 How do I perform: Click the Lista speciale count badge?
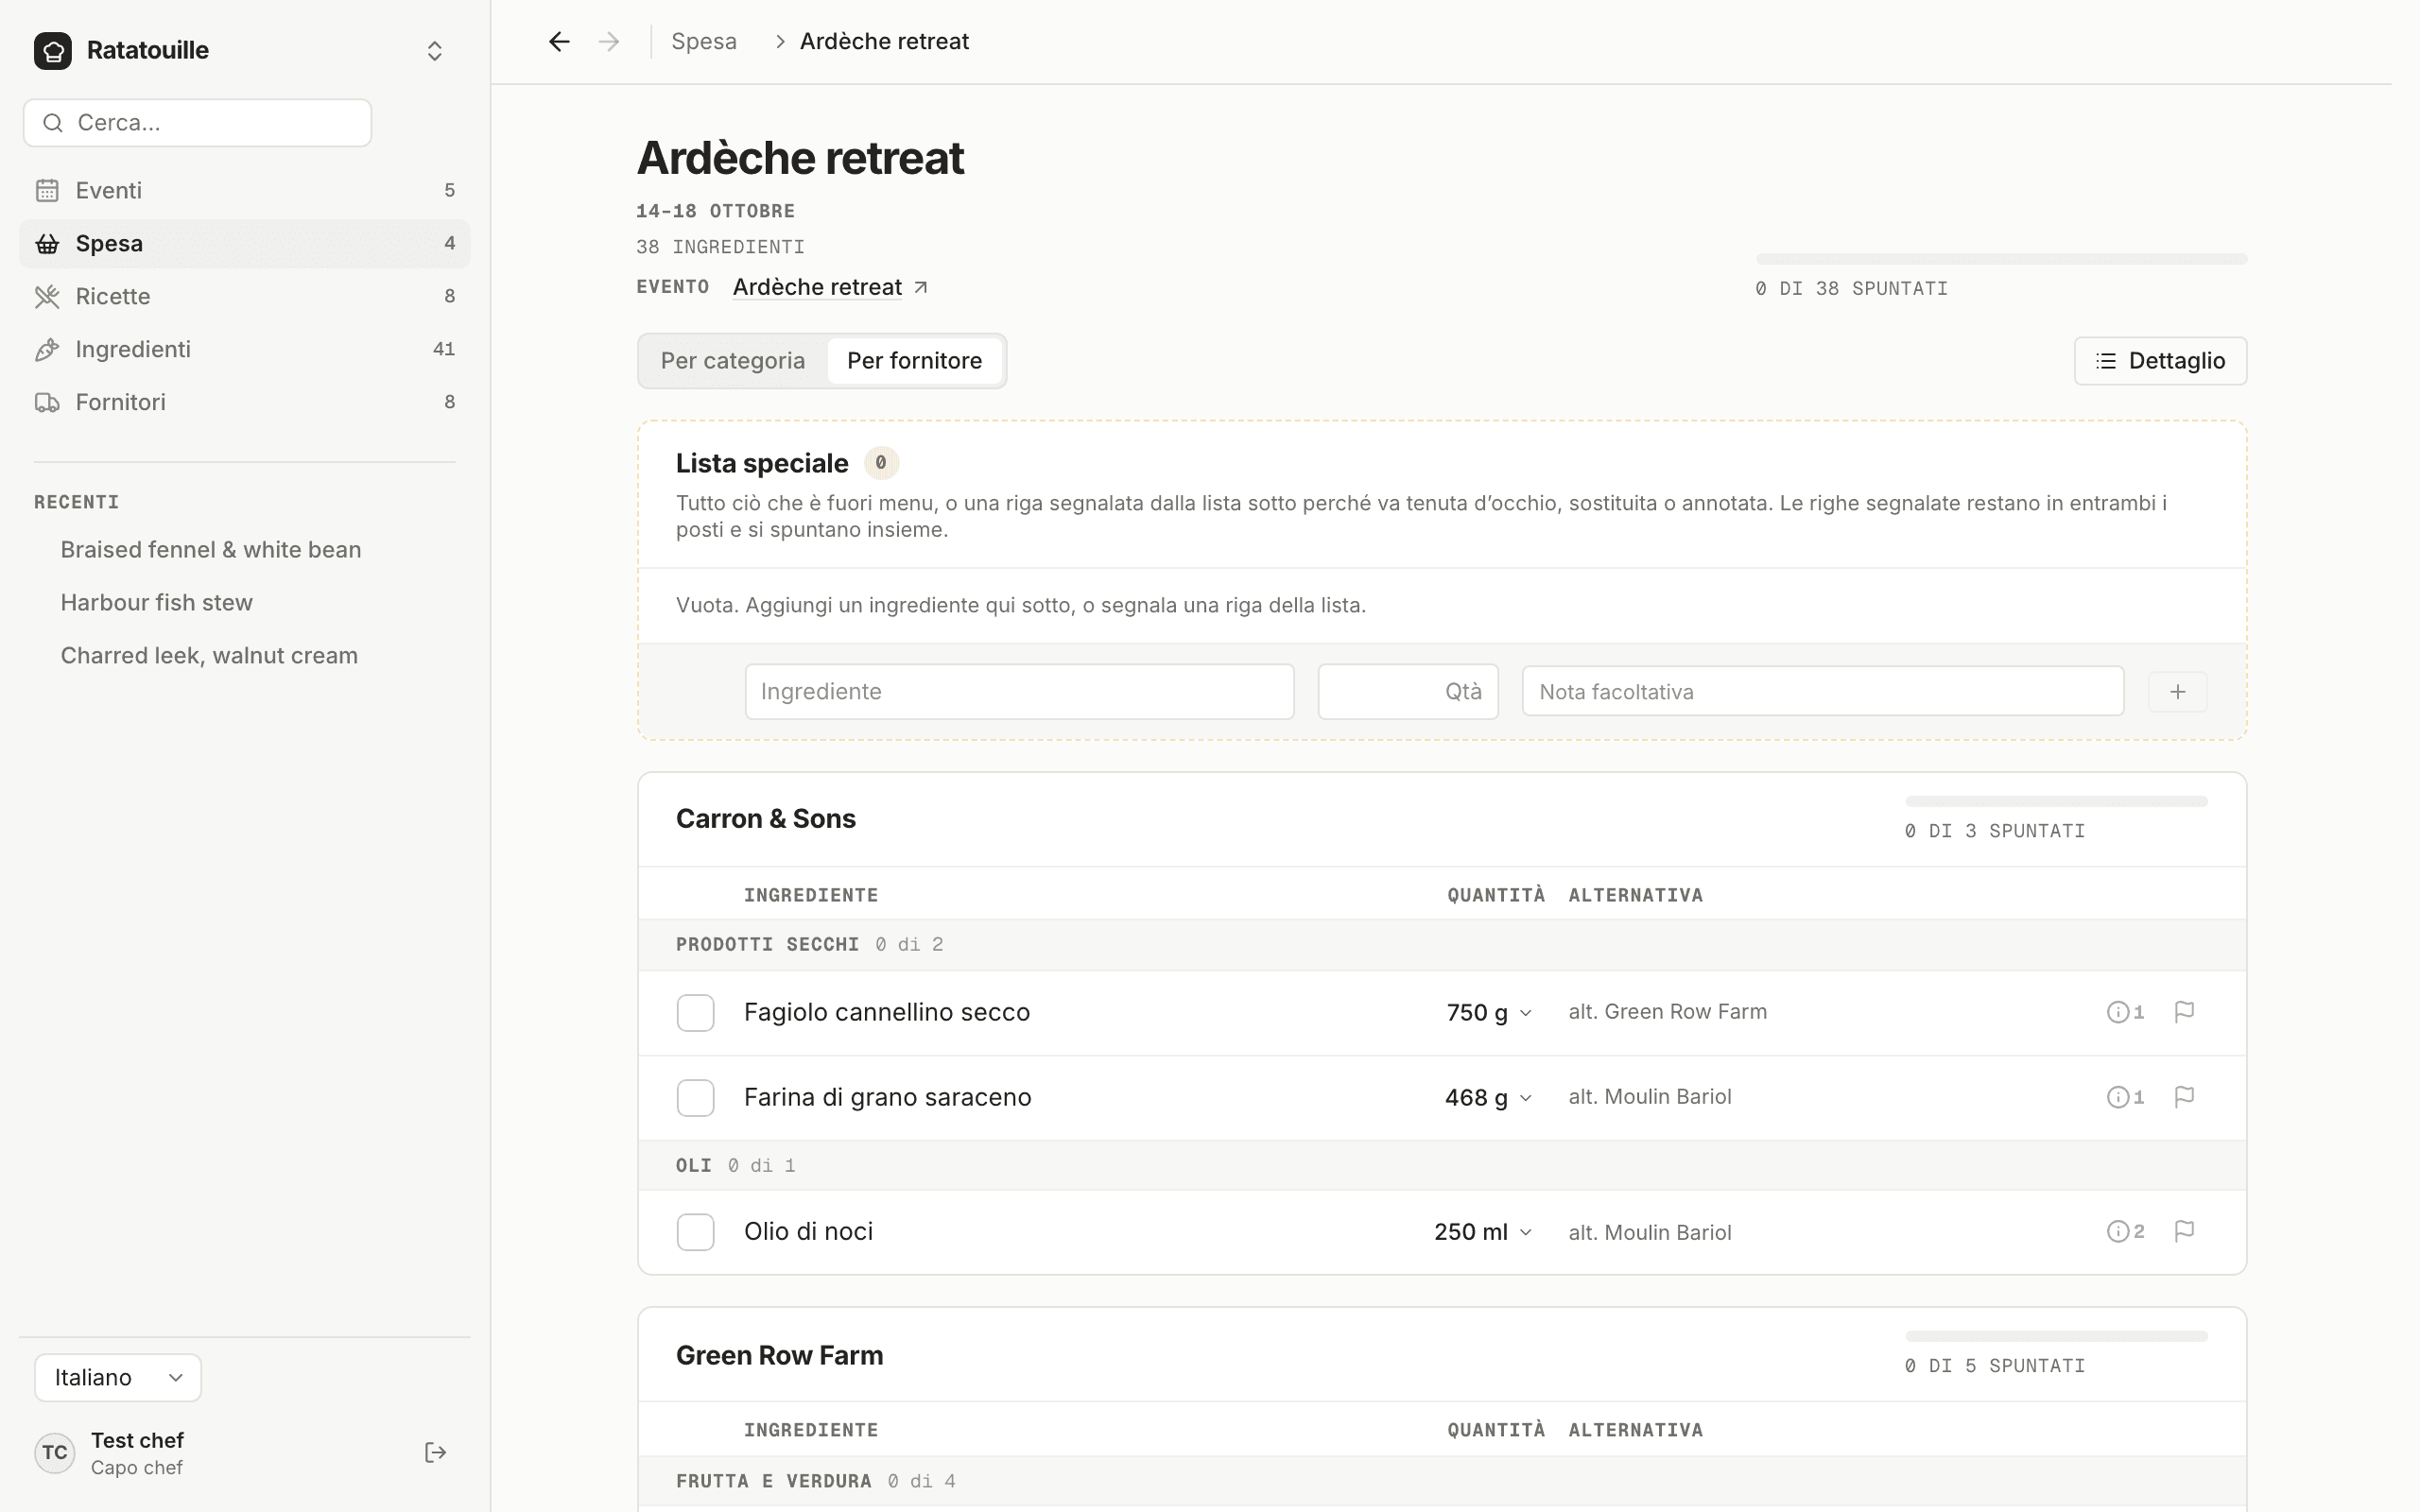pyautogui.click(x=881, y=463)
